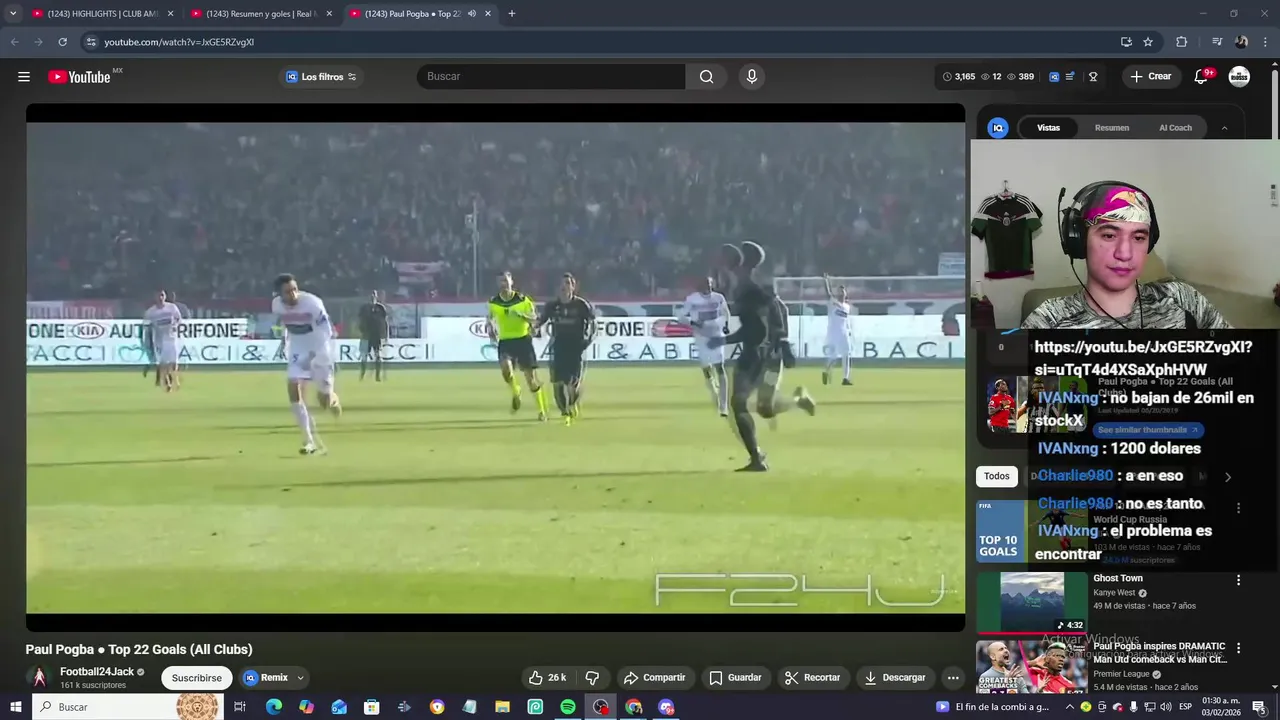The height and width of the screenshot is (720, 1280).
Task: Open the Chrome media control icon
Action: pos(1217,42)
